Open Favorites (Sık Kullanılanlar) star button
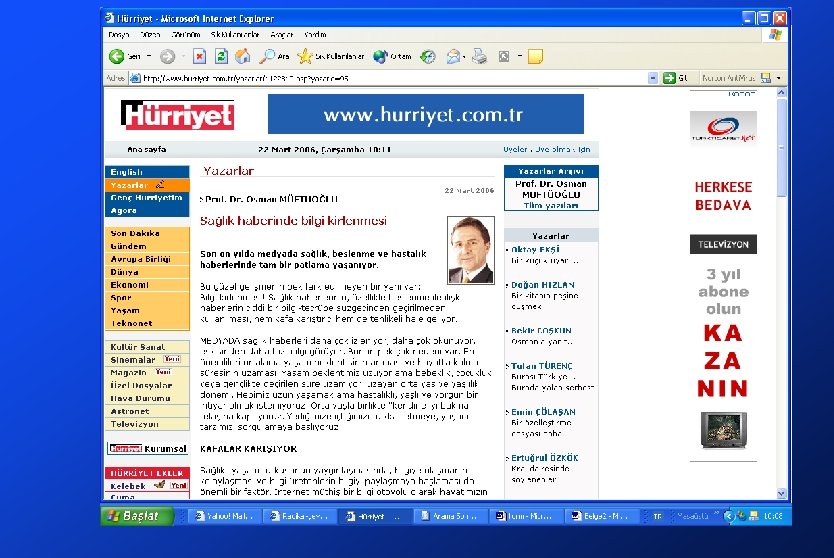 (x=331, y=56)
